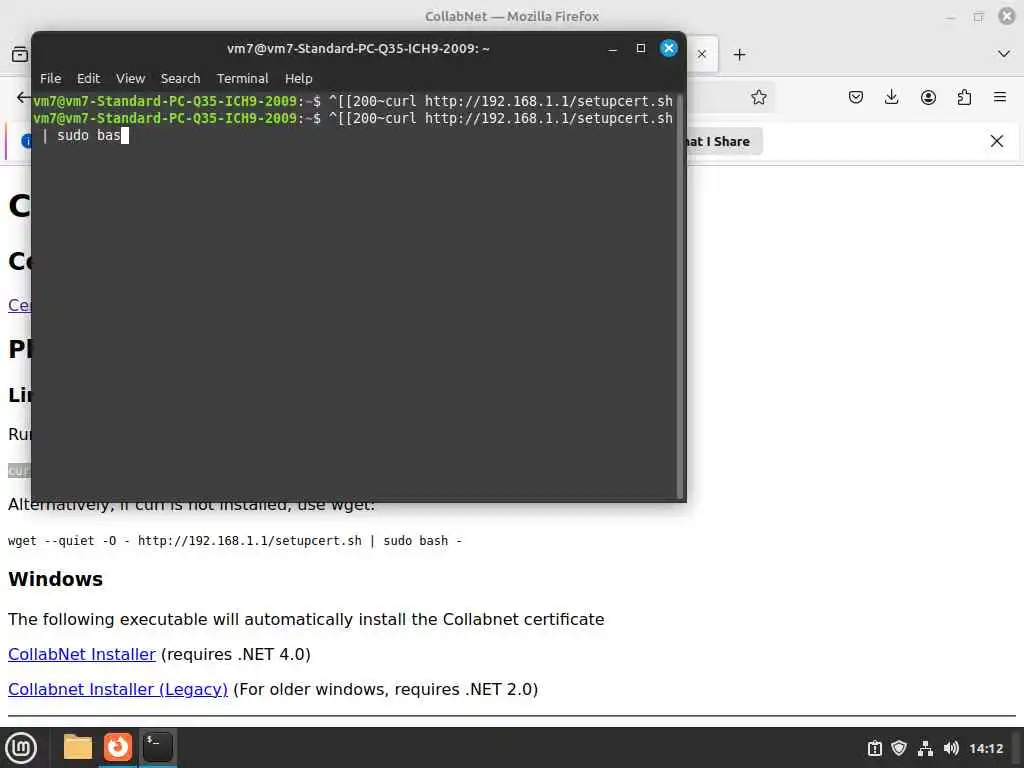Click the Firefox back arrow
1024x768 pixels.
point(23,97)
